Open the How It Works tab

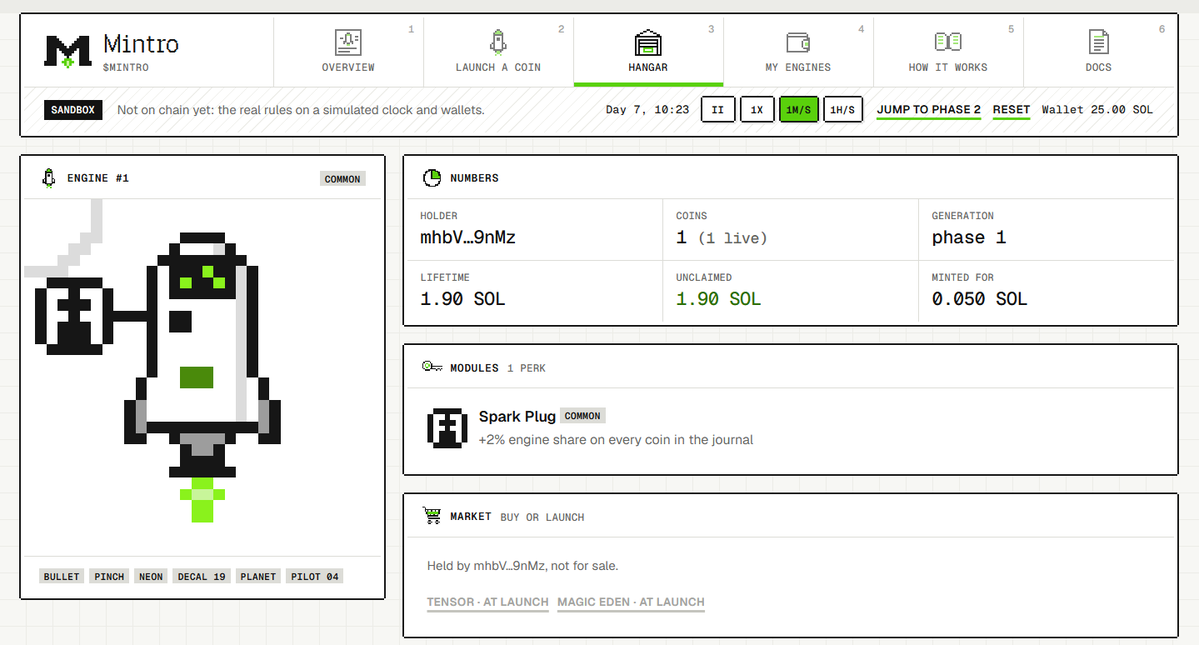947,52
